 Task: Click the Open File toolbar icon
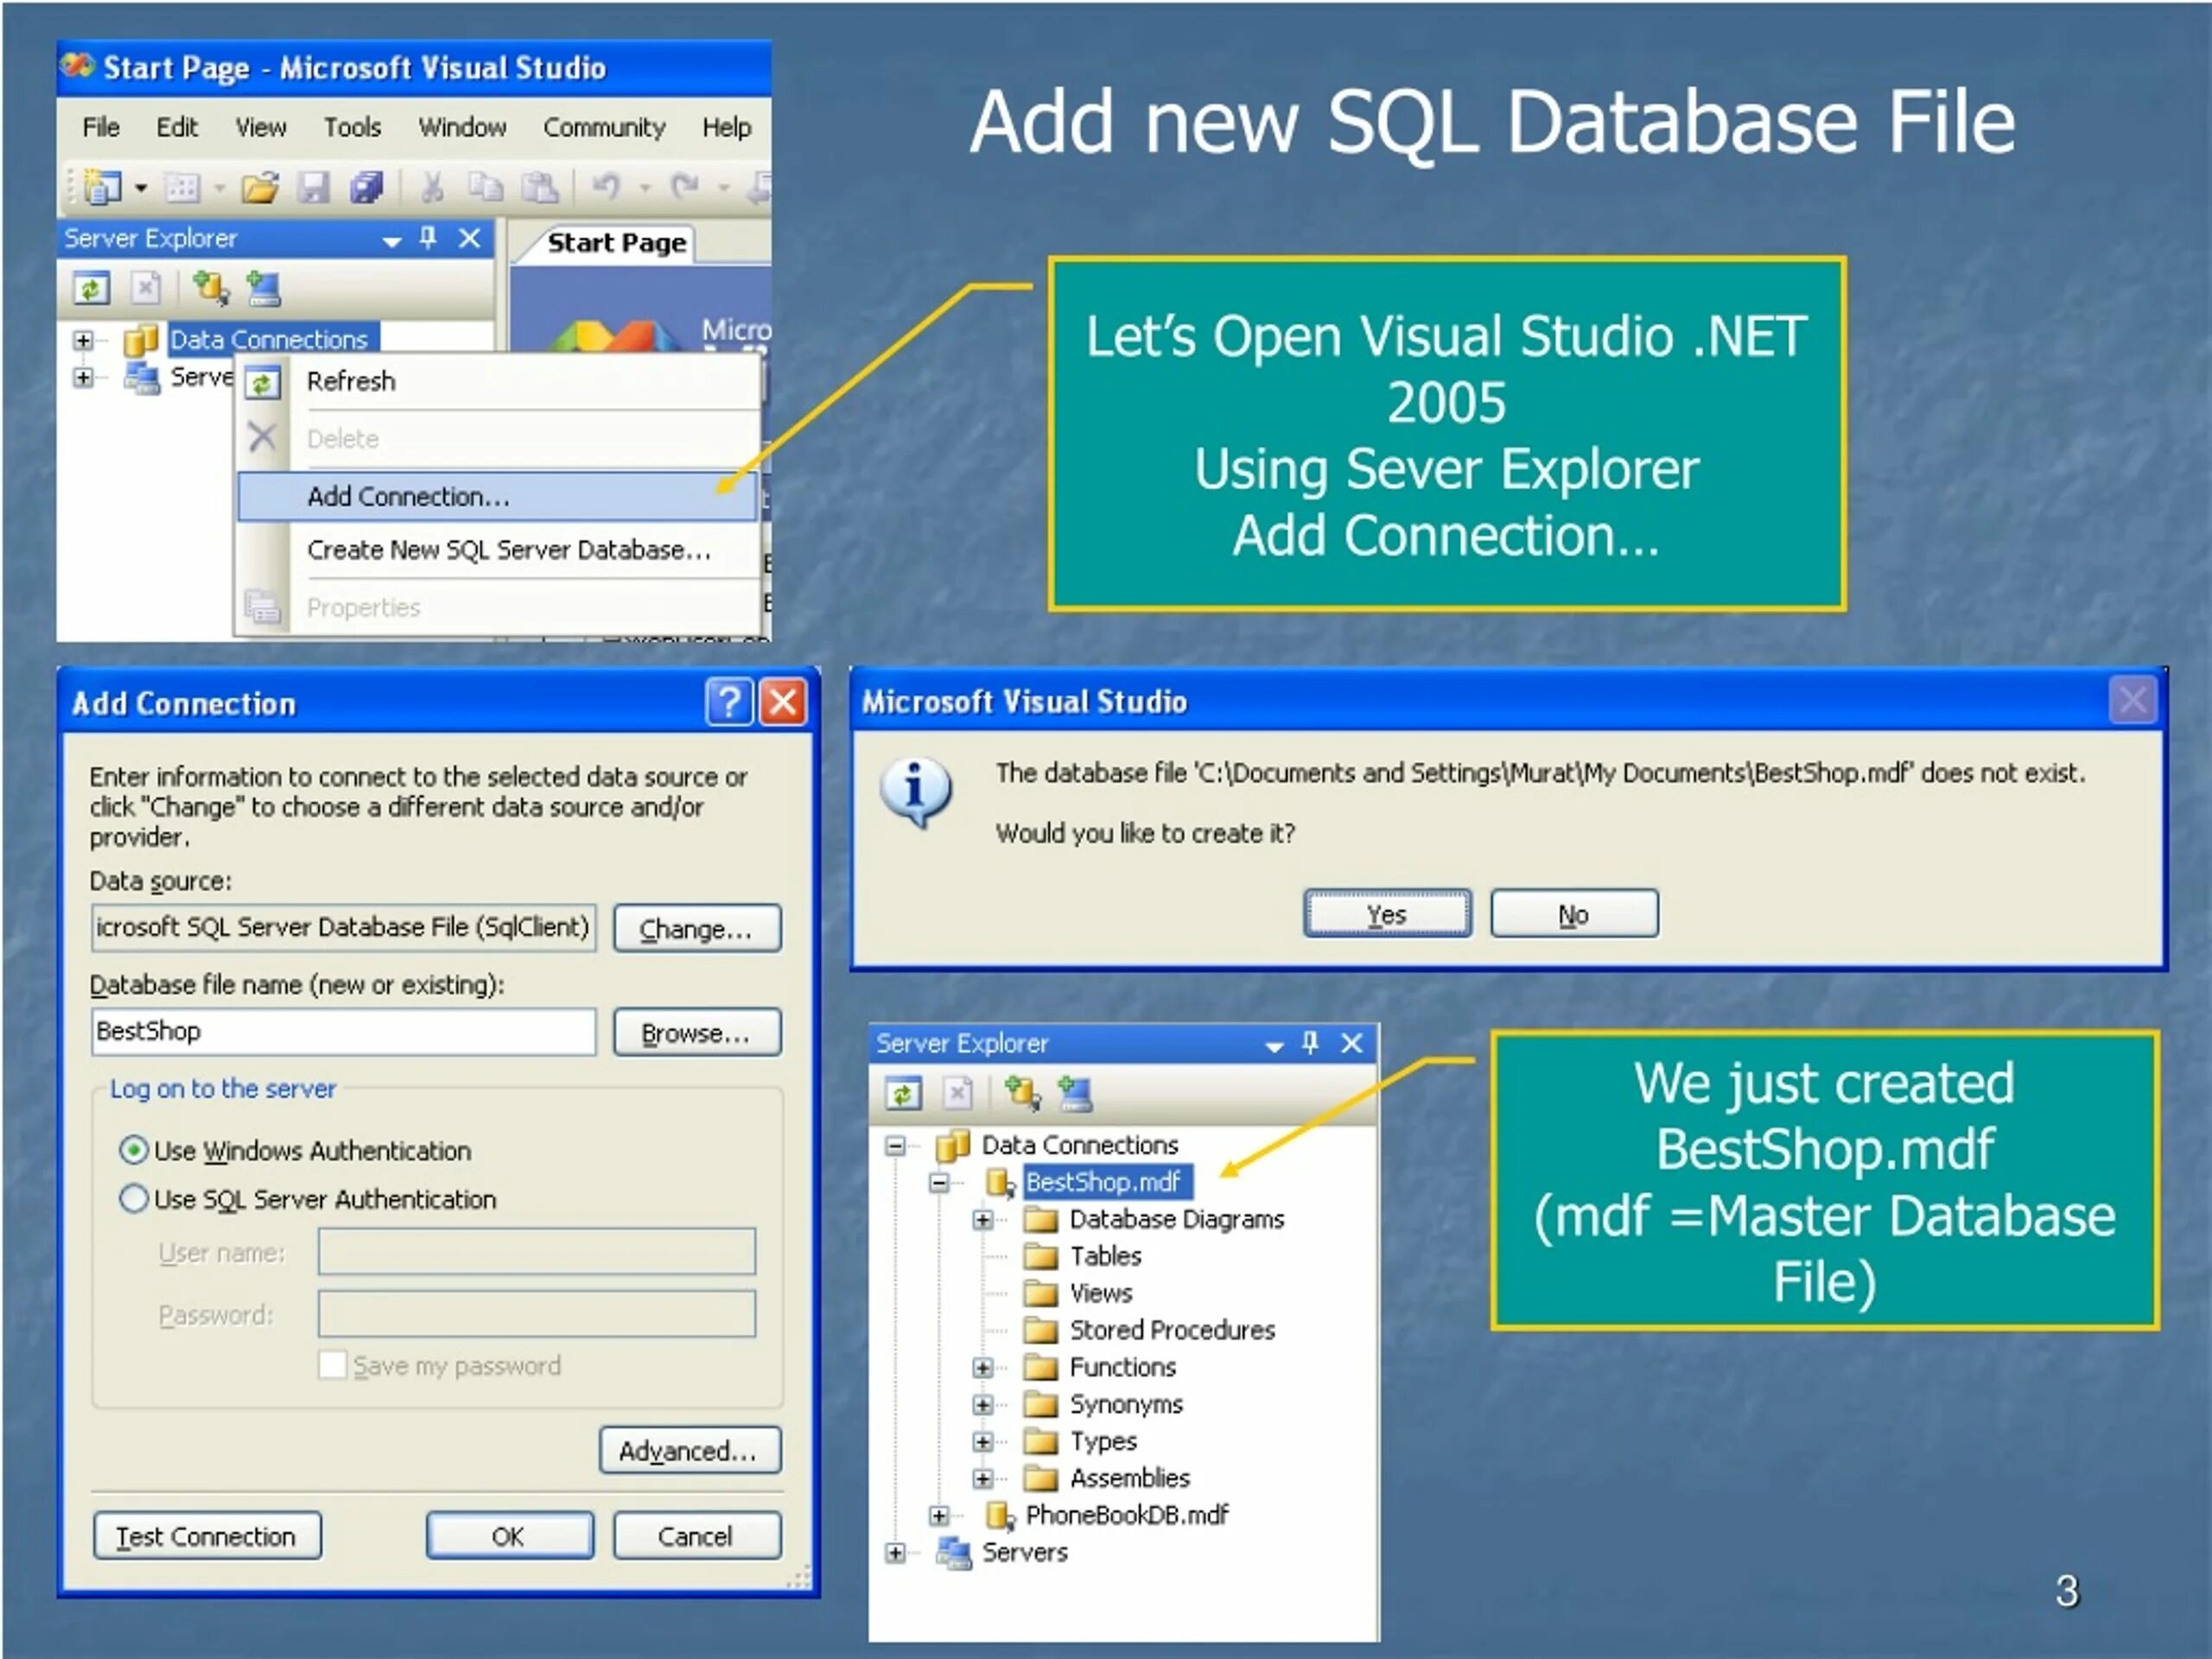260,187
